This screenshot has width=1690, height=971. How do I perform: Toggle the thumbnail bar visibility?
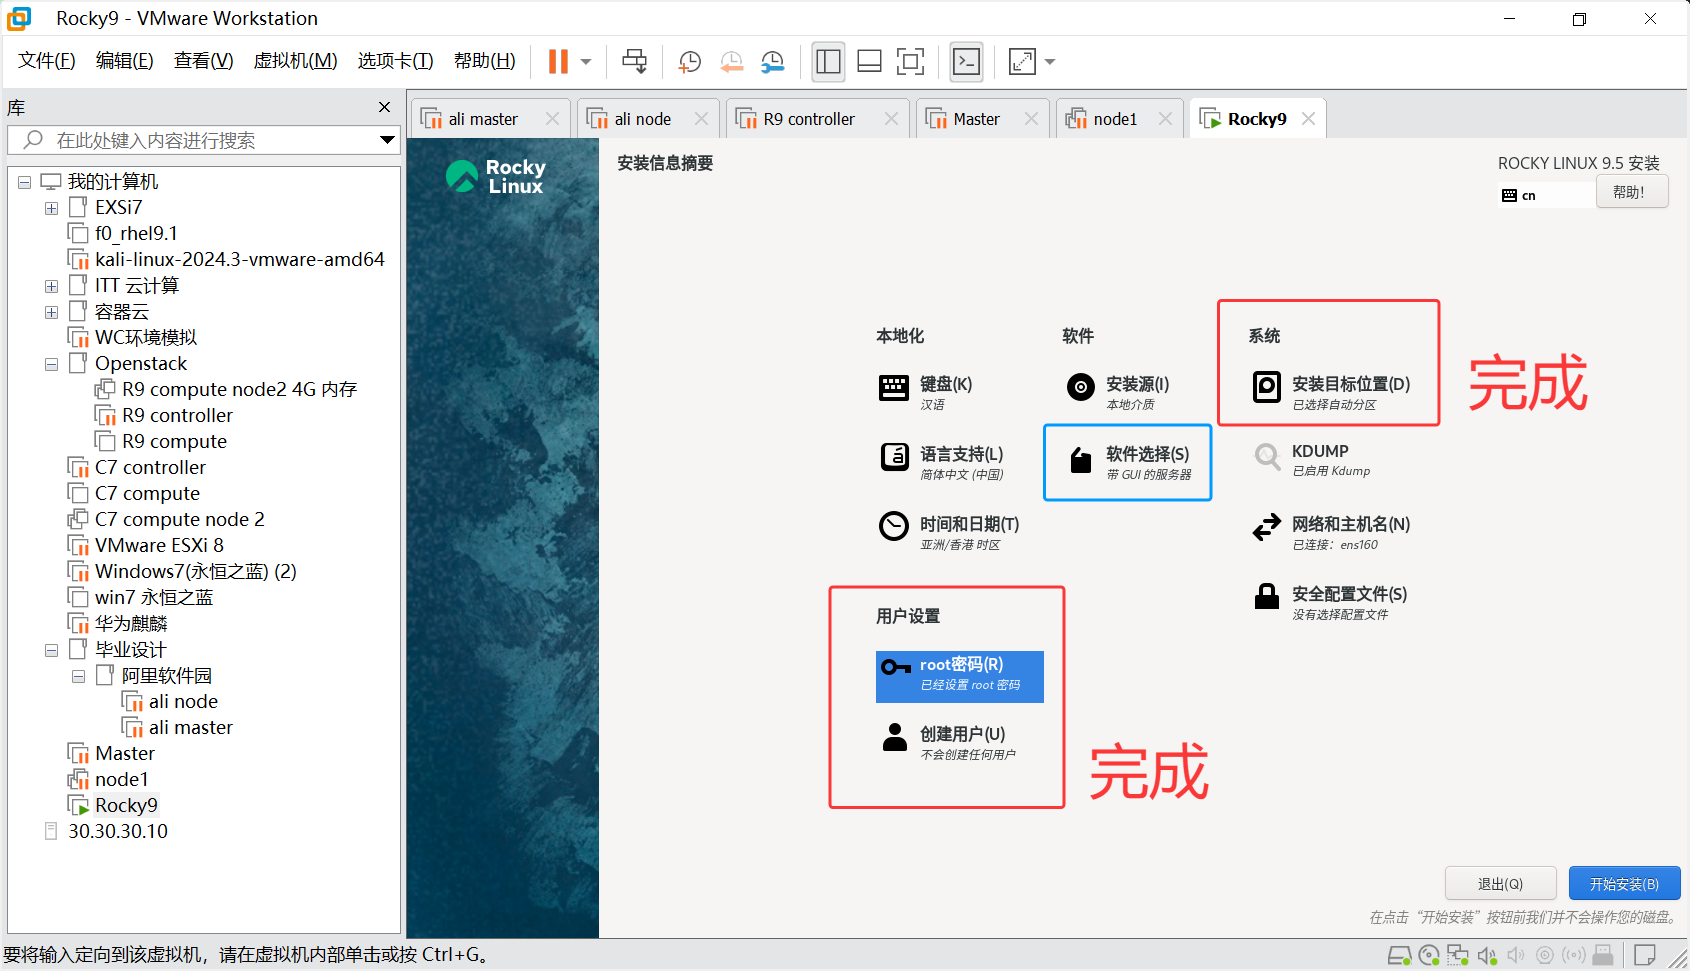[869, 61]
